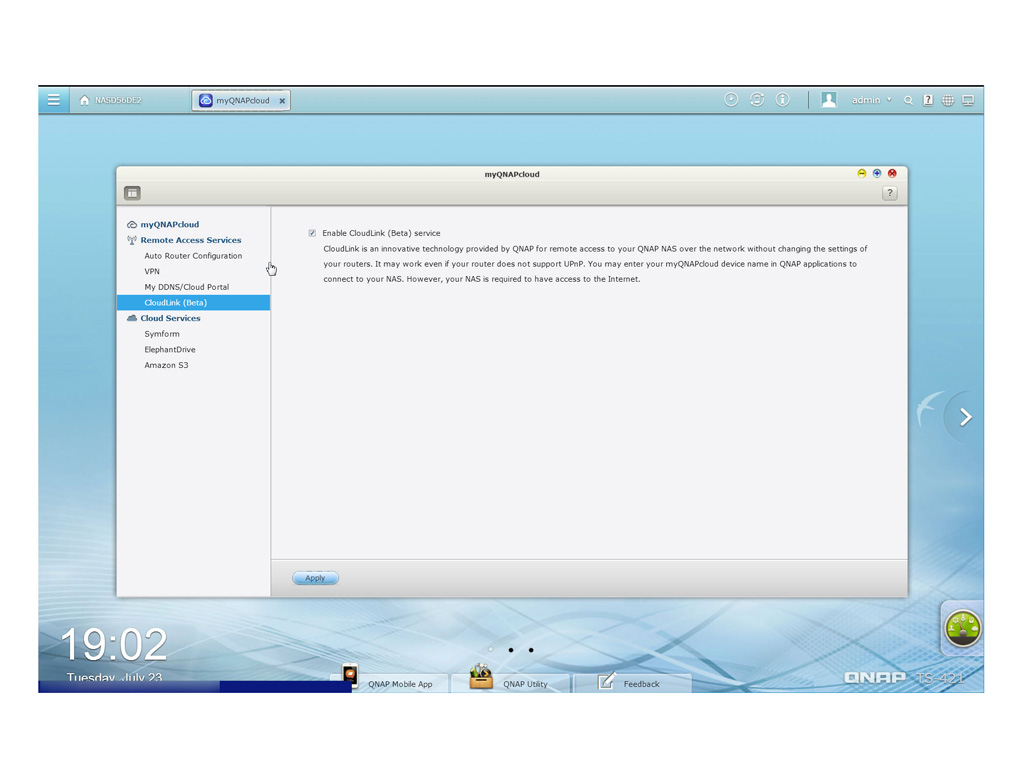This screenshot has width=1024, height=768.
Task: Open the QNAP Utility link
Action: 526,684
